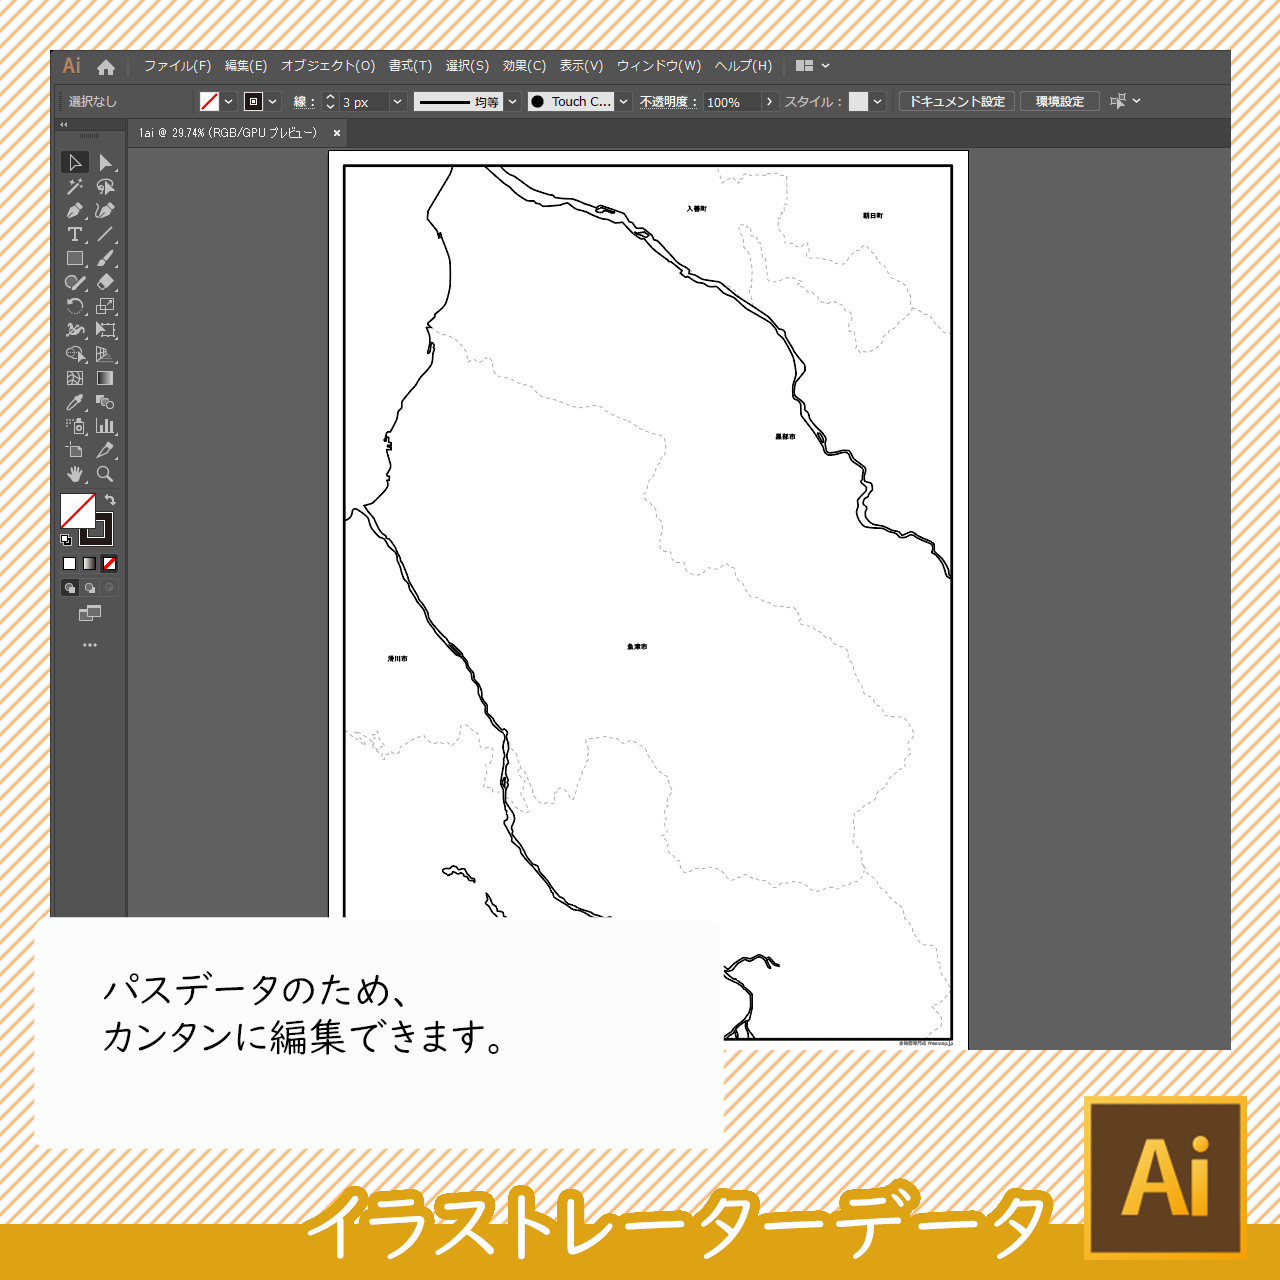Open the オブジェクト(O) menu
This screenshot has height=1280, width=1280.
[328, 66]
